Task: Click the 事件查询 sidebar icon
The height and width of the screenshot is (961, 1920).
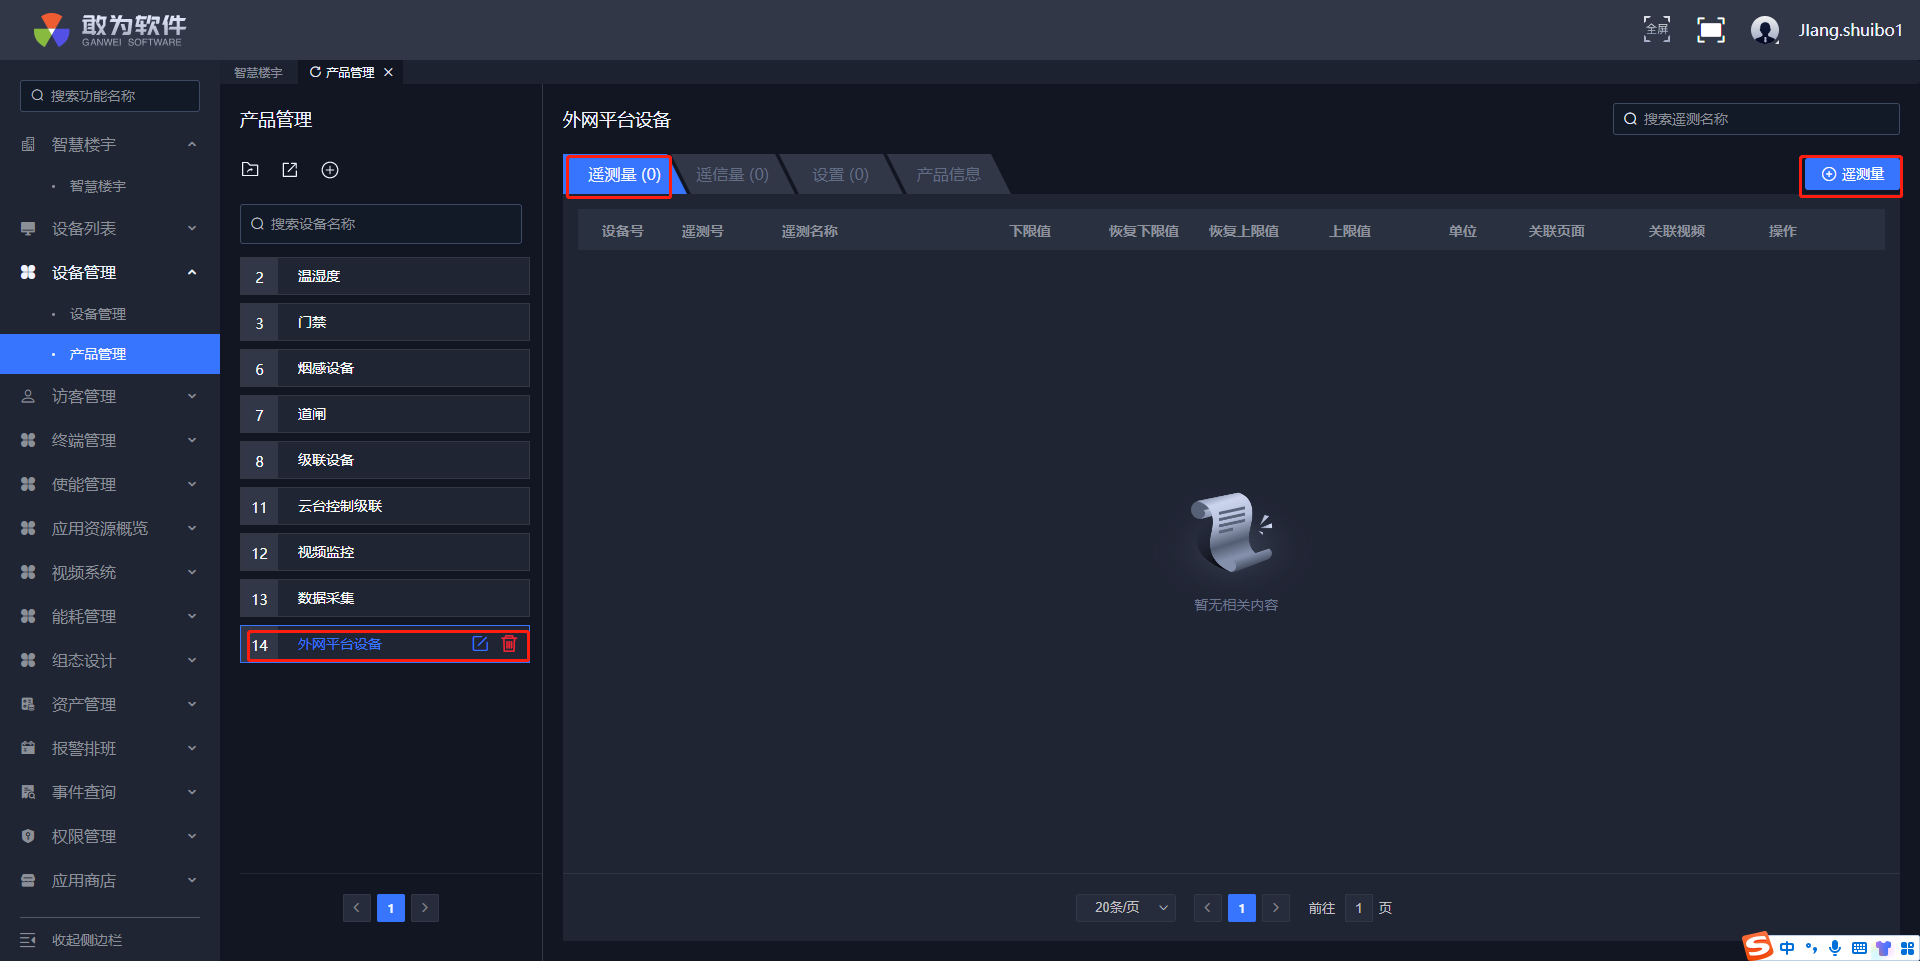Action: [28, 793]
